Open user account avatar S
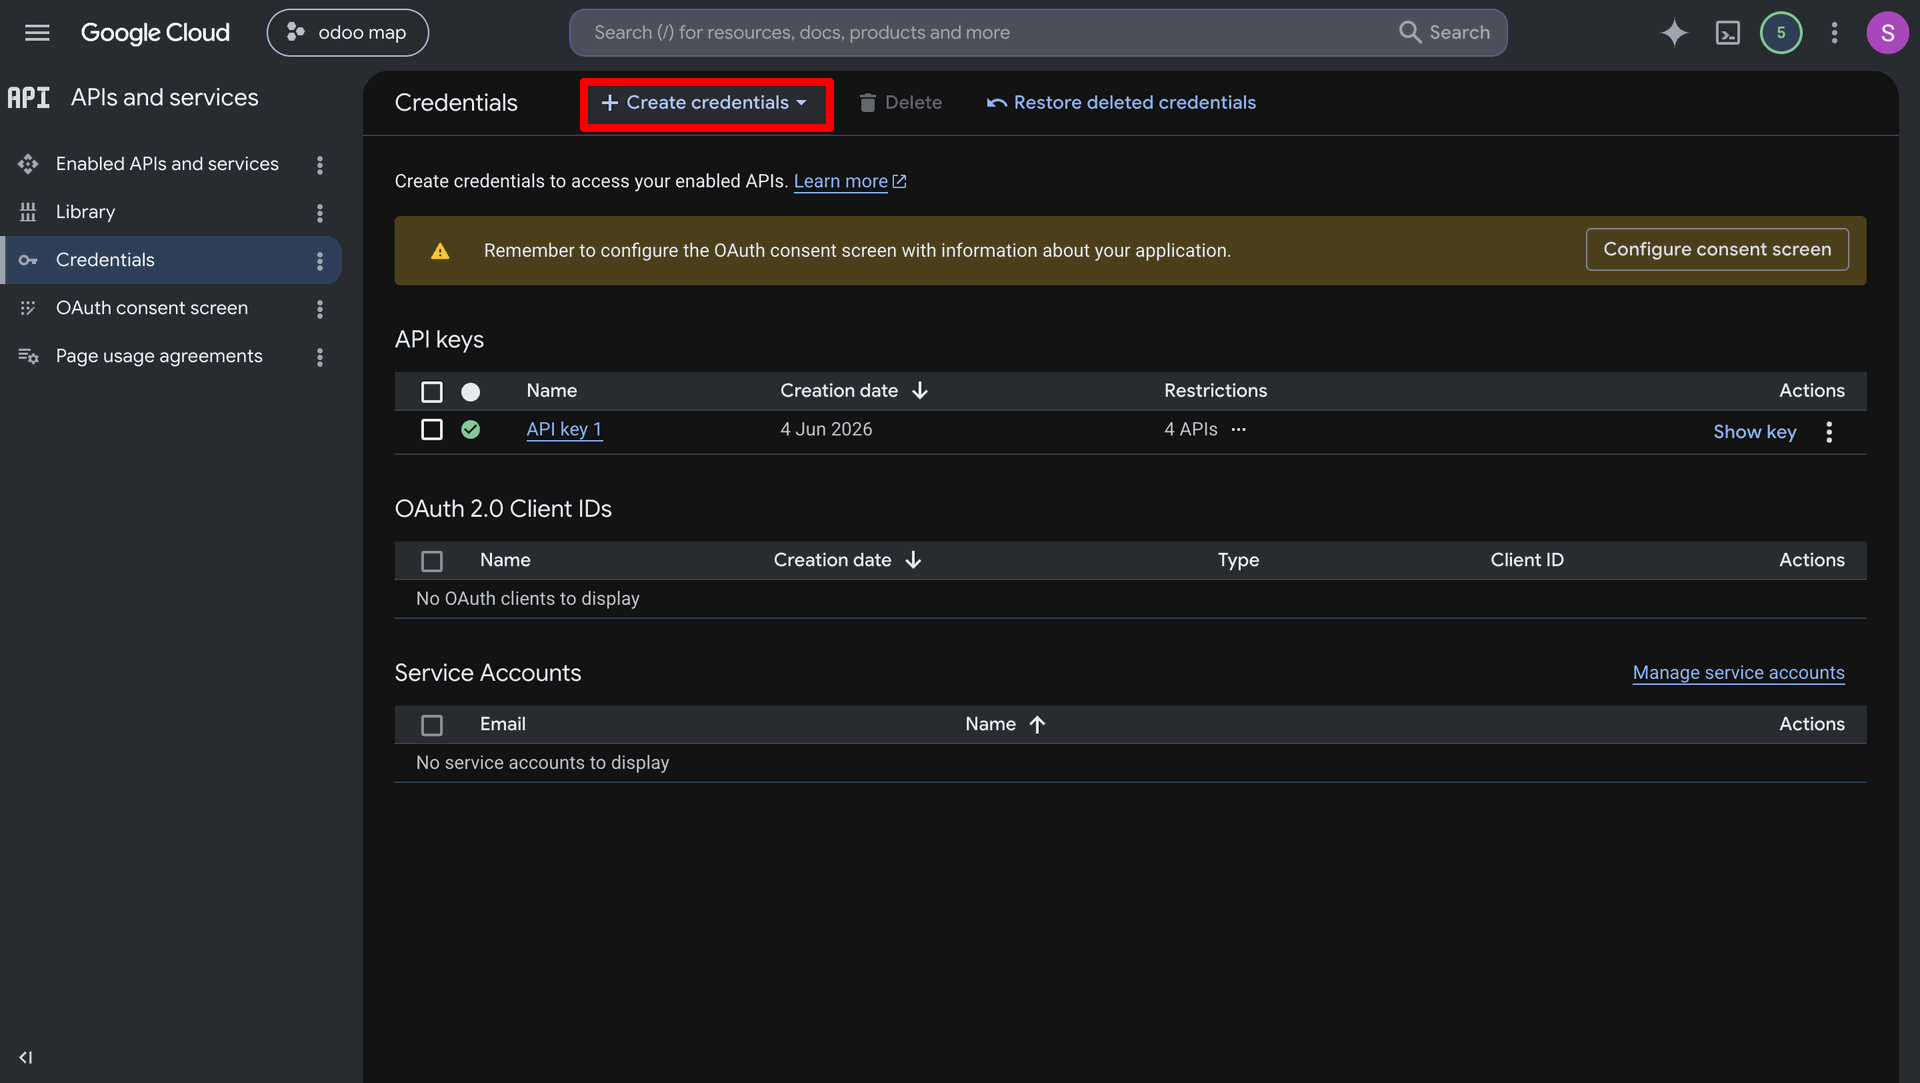 click(x=1887, y=33)
